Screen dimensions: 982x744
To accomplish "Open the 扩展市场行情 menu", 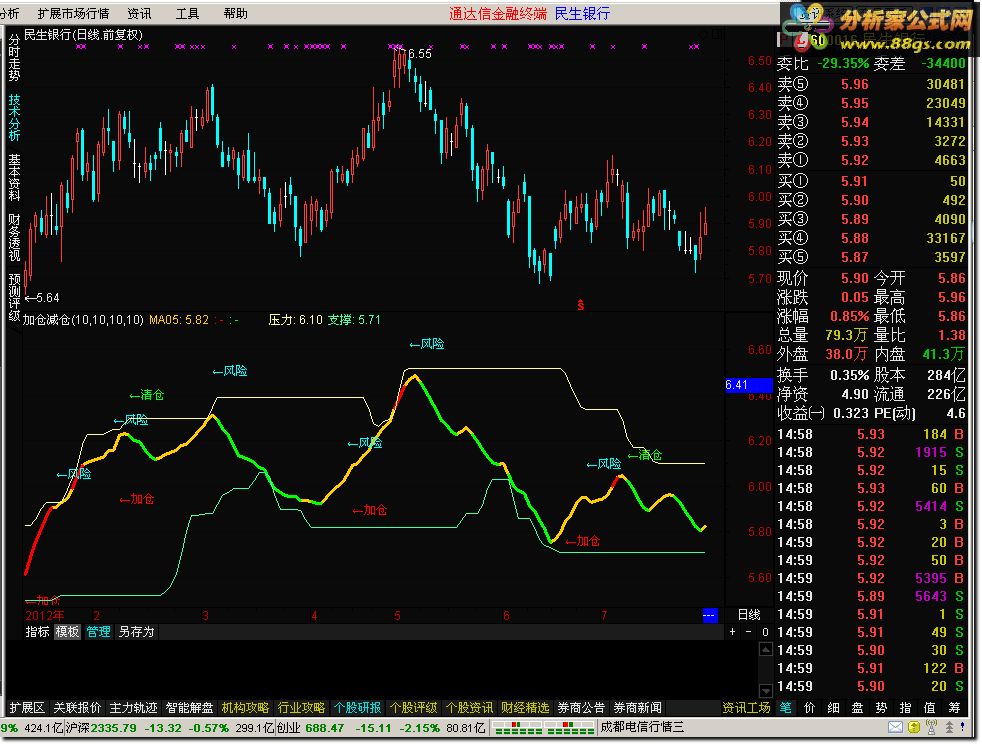I will click(73, 13).
